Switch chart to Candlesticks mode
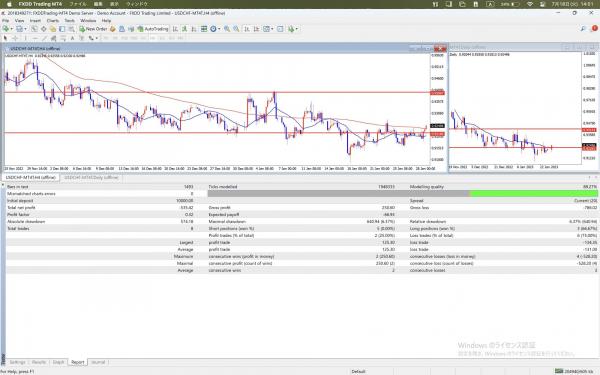Screen dimensions: 600x375 point(184,29)
